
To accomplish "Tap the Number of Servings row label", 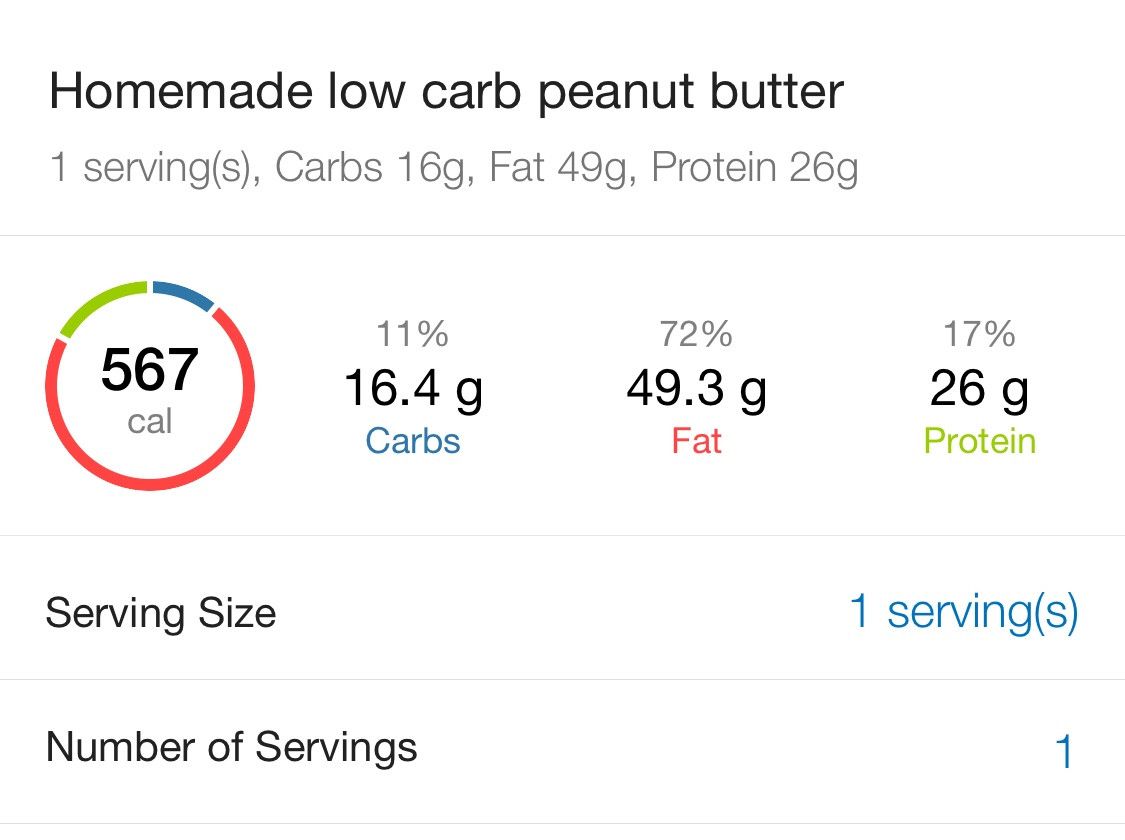I will point(231,747).
